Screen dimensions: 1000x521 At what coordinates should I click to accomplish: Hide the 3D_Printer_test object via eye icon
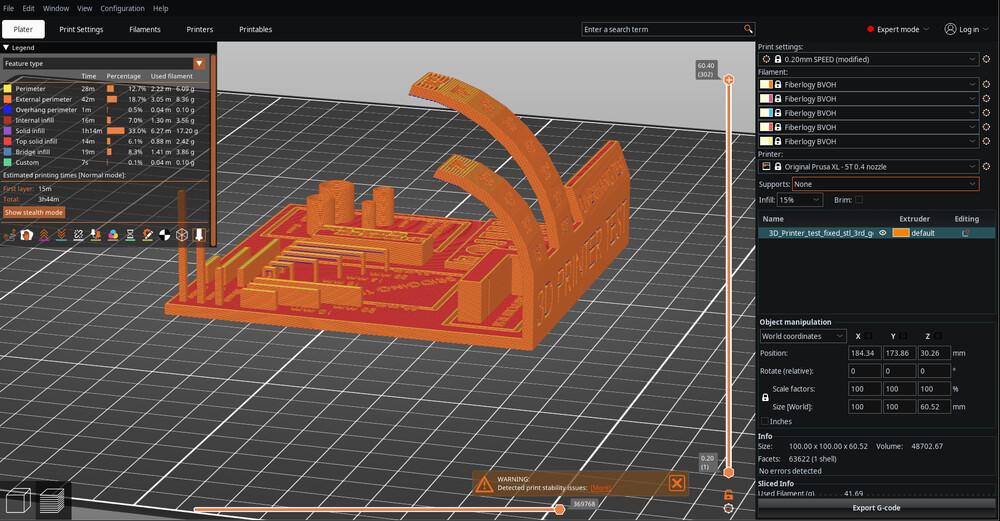[x=883, y=233]
